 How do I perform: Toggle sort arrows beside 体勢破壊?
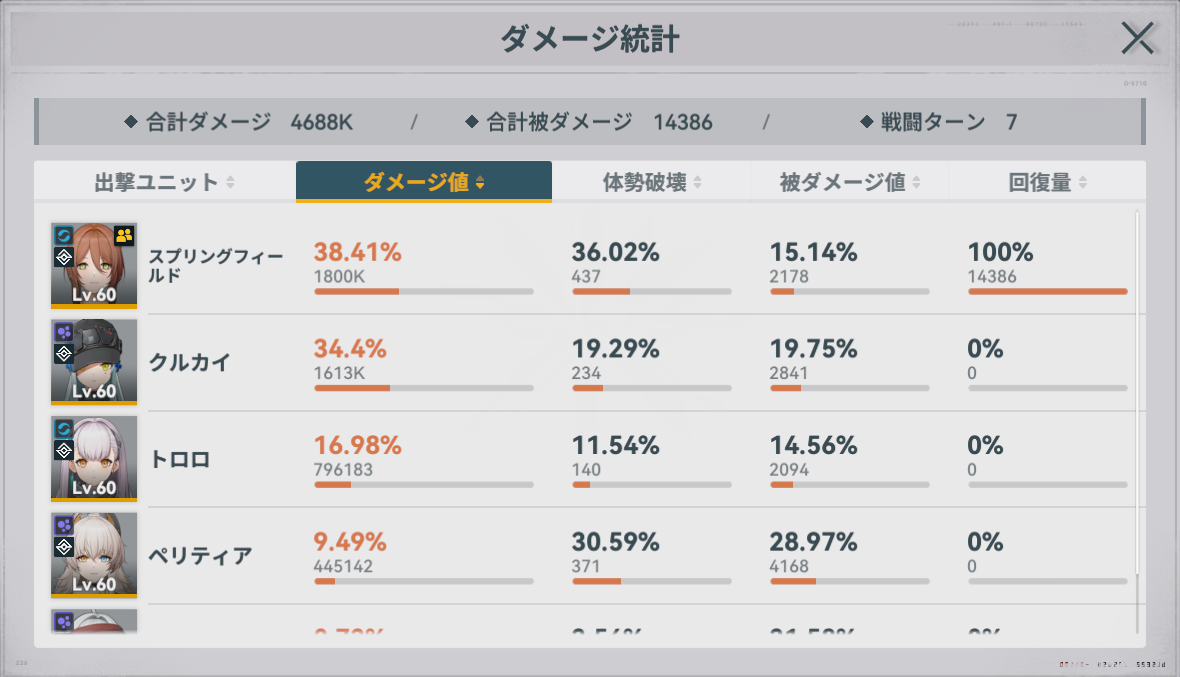tap(697, 182)
